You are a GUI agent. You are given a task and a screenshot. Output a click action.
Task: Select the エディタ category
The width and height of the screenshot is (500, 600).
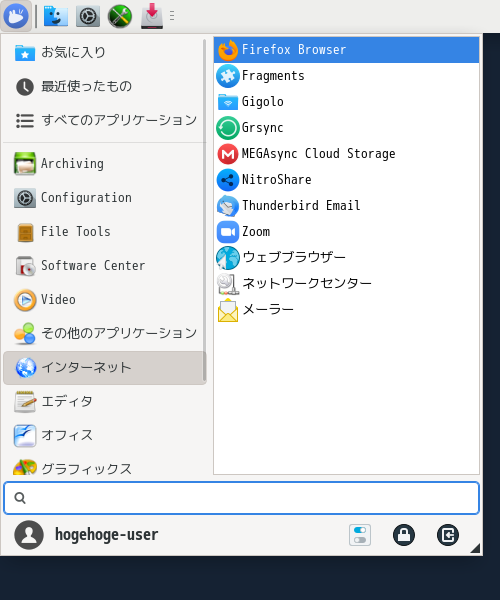pos(103,402)
